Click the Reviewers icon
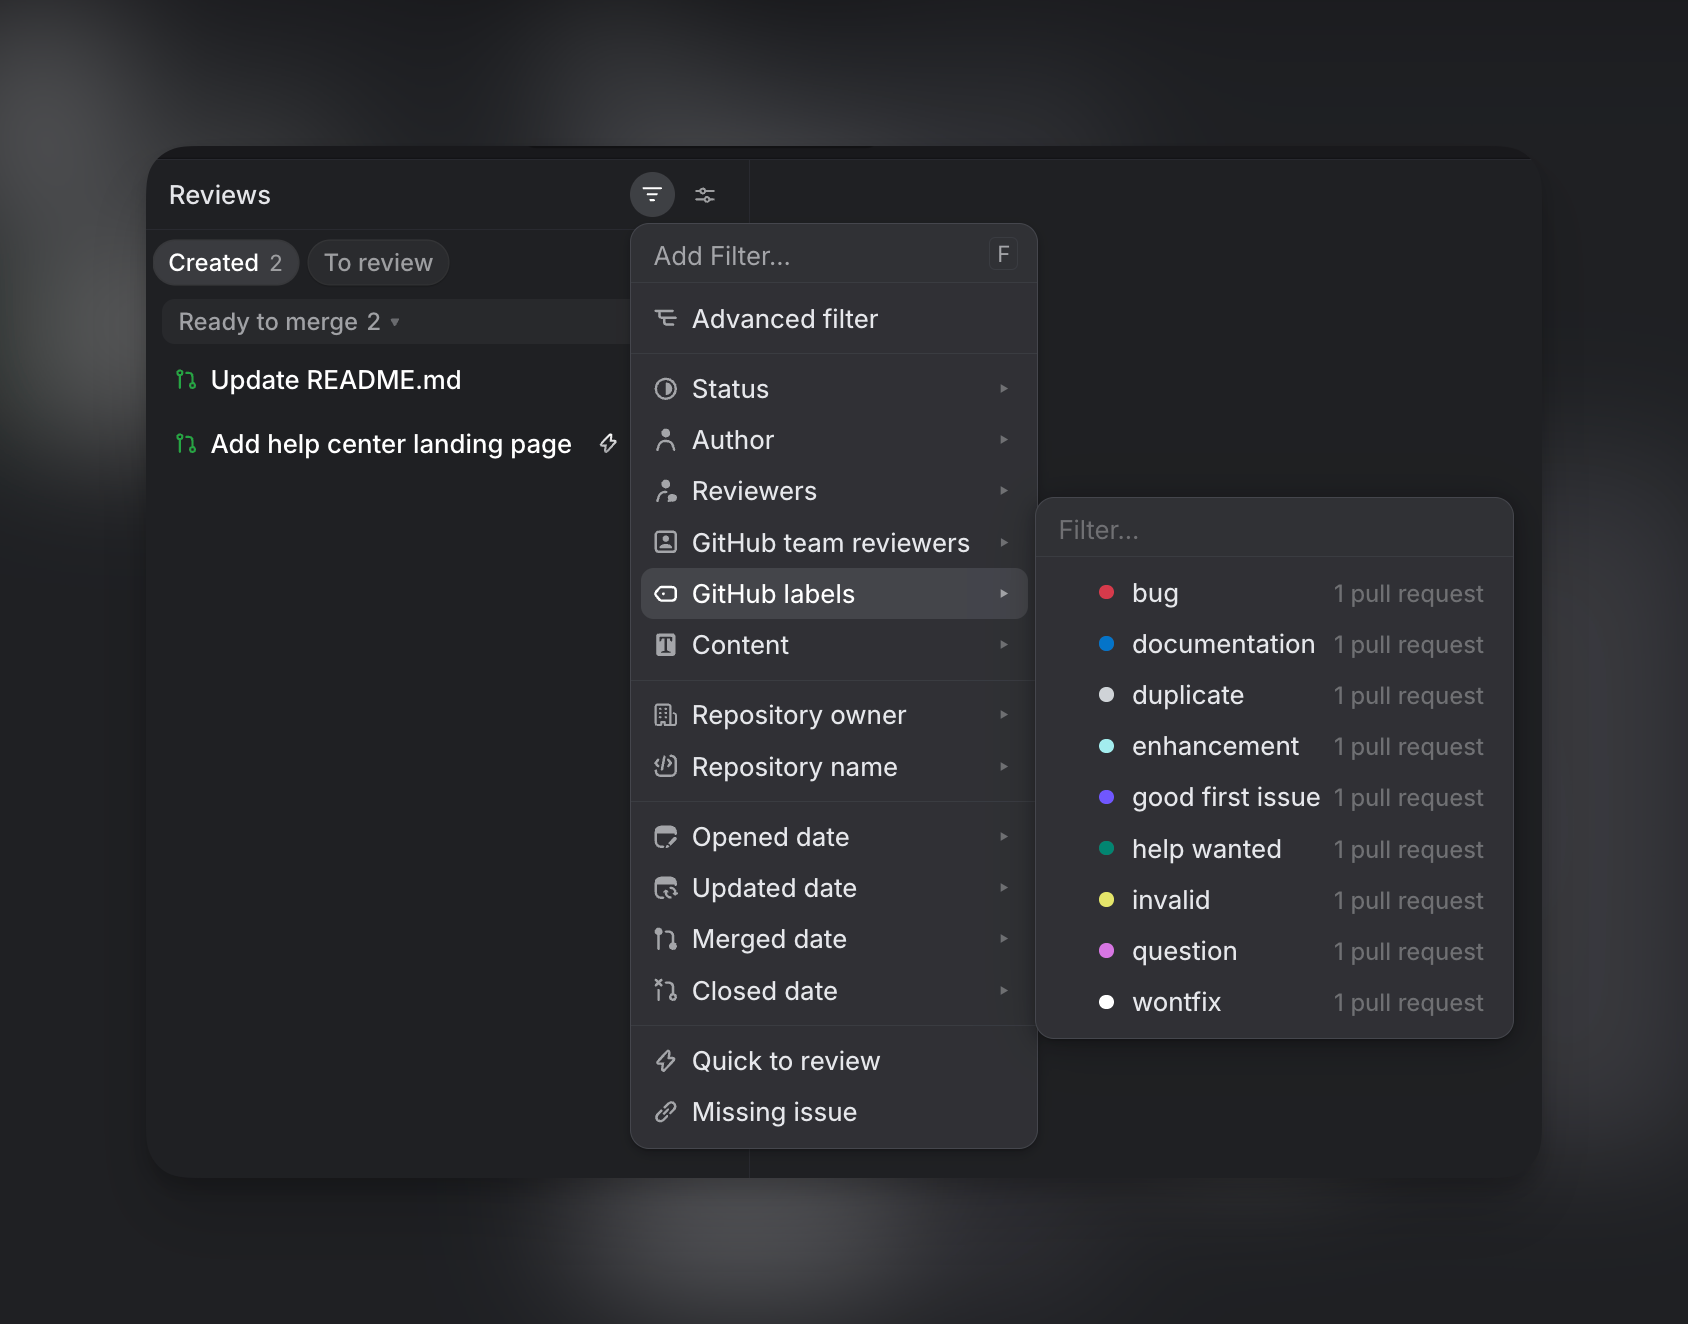 point(665,491)
